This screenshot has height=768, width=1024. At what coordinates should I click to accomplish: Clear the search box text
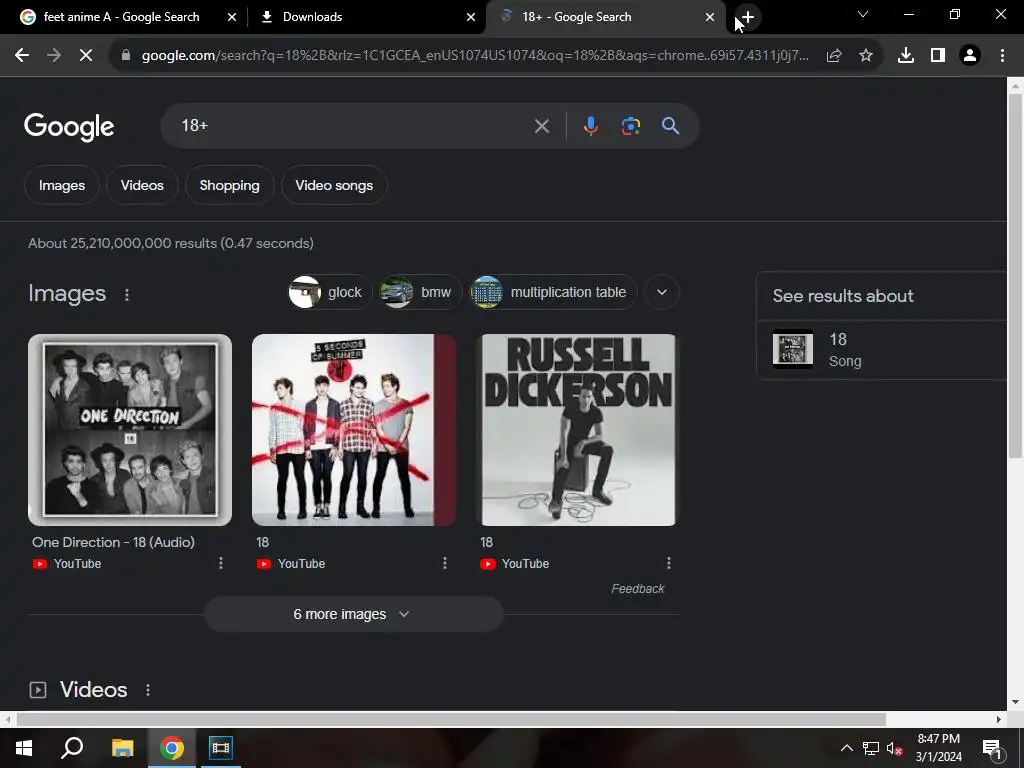click(x=541, y=126)
